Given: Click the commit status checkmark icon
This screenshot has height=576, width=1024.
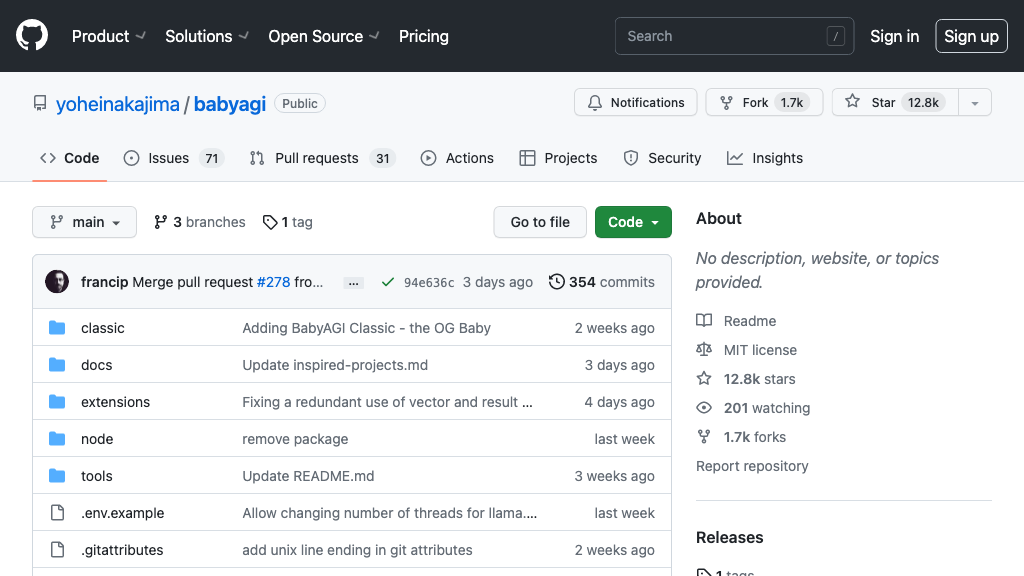Looking at the screenshot, I should click(387, 282).
